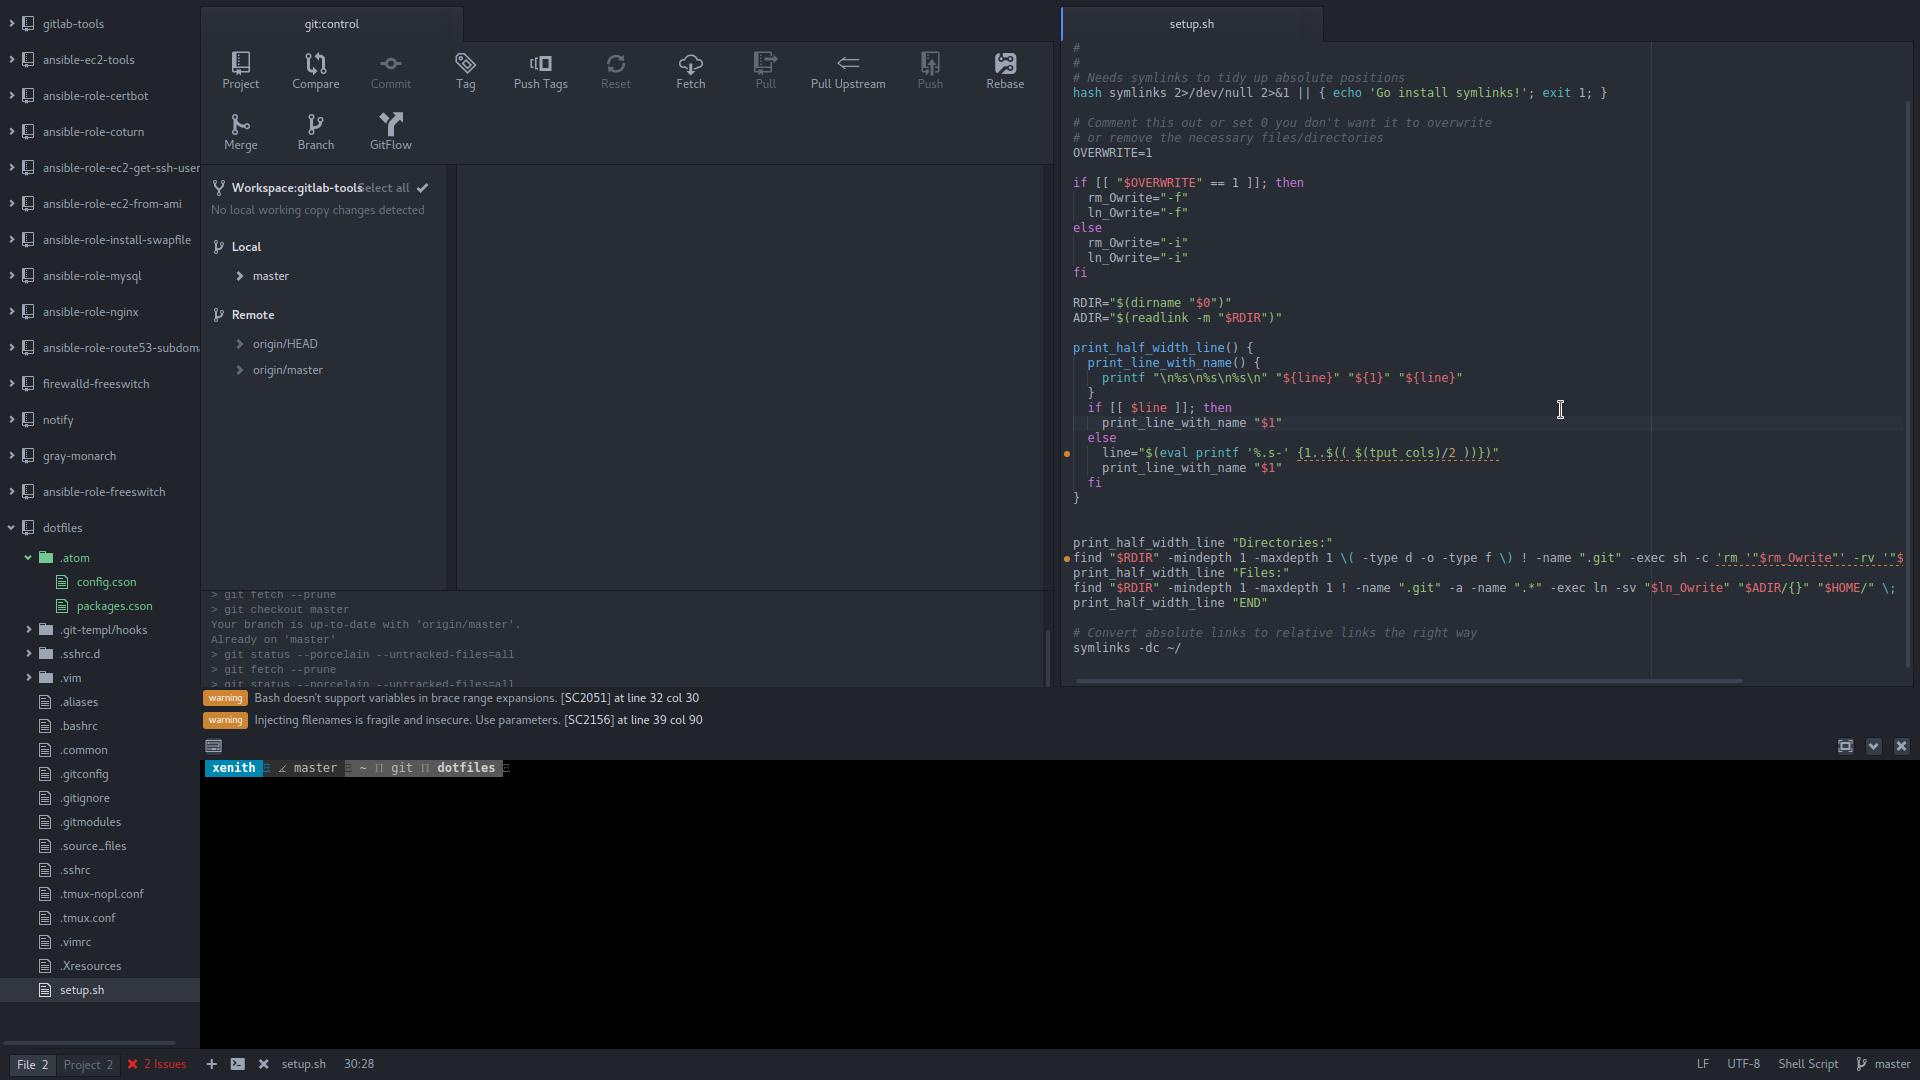Open the 2 Issues linter status
The height and width of the screenshot is (1080, 1920).
point(157,1064)
